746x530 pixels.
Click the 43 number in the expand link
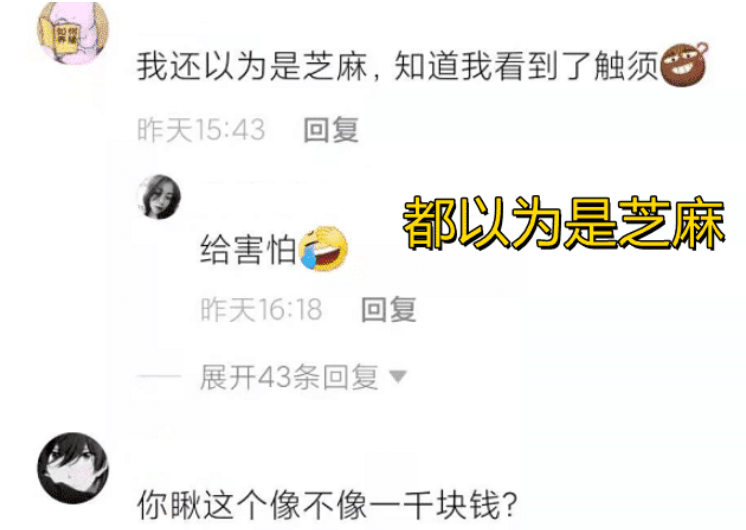[x=274, y=377]
